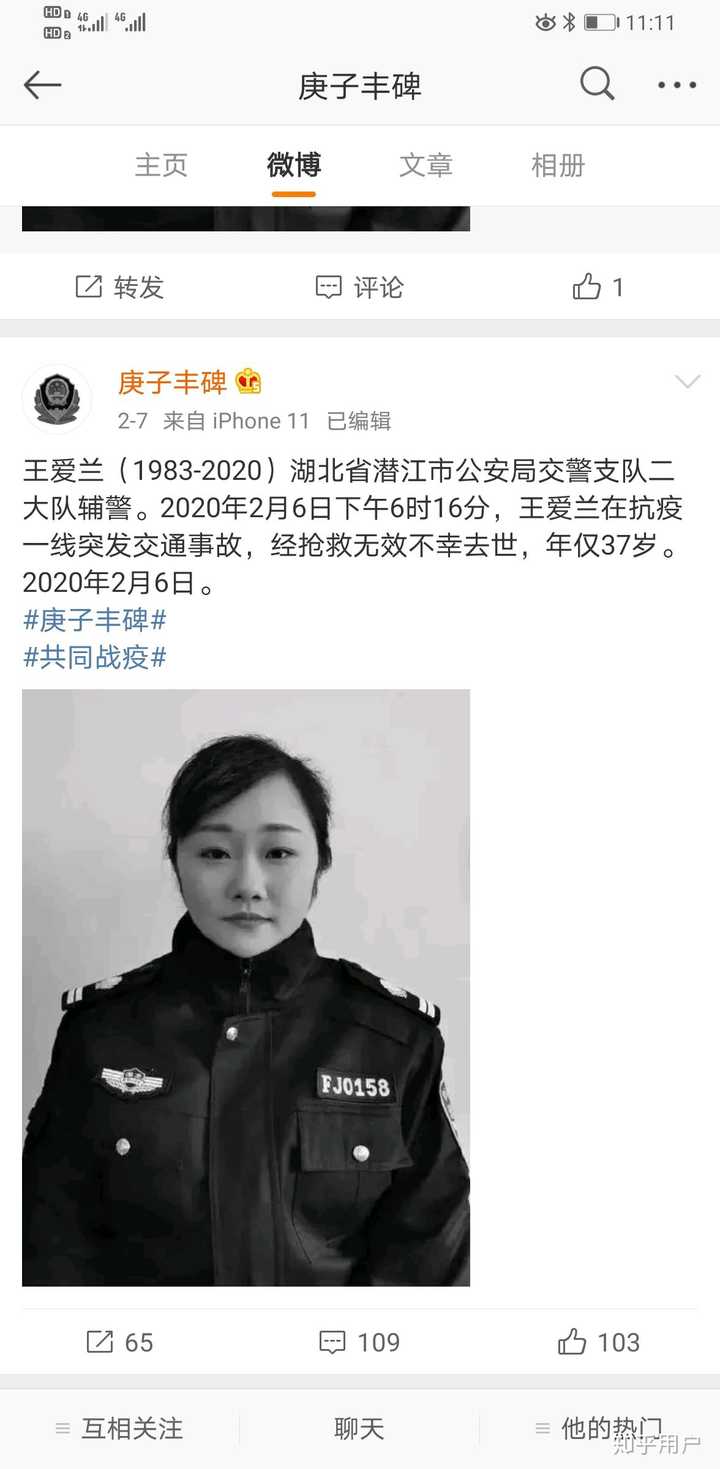Tap the 聊天 chat button
The width and height of the screenshot is (720, 1469).
359,1429
